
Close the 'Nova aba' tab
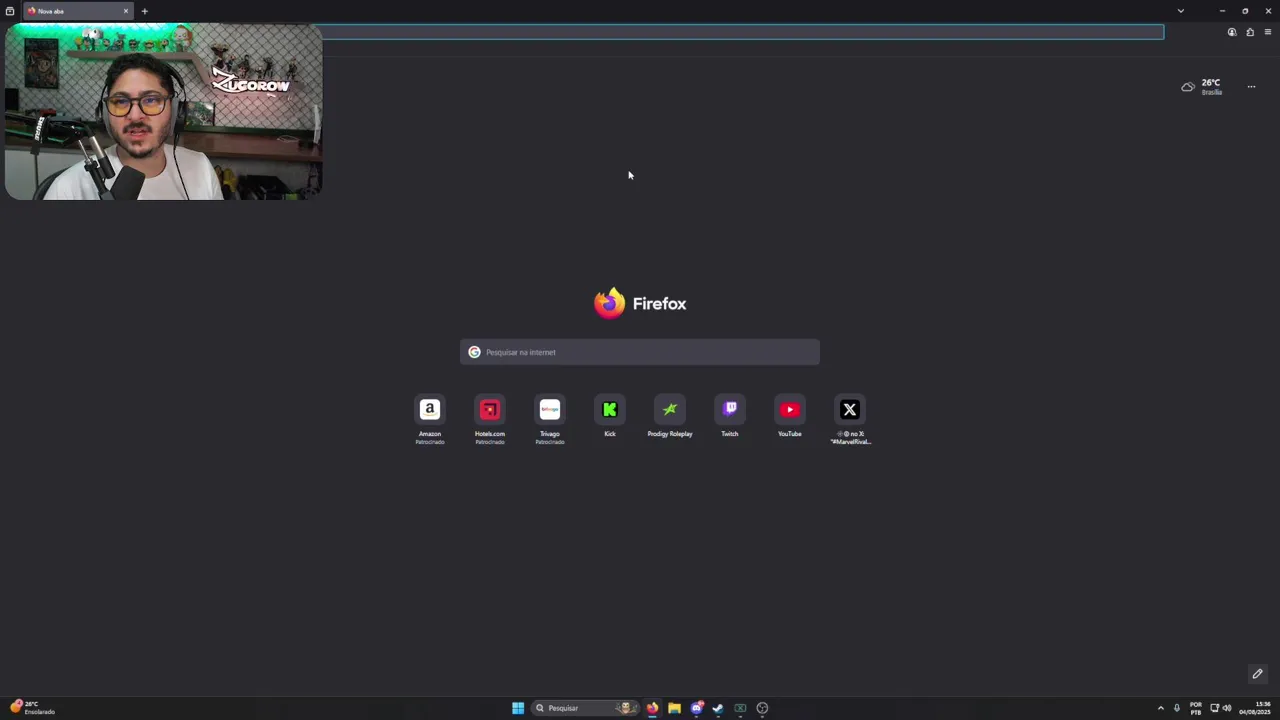point(126,11)
